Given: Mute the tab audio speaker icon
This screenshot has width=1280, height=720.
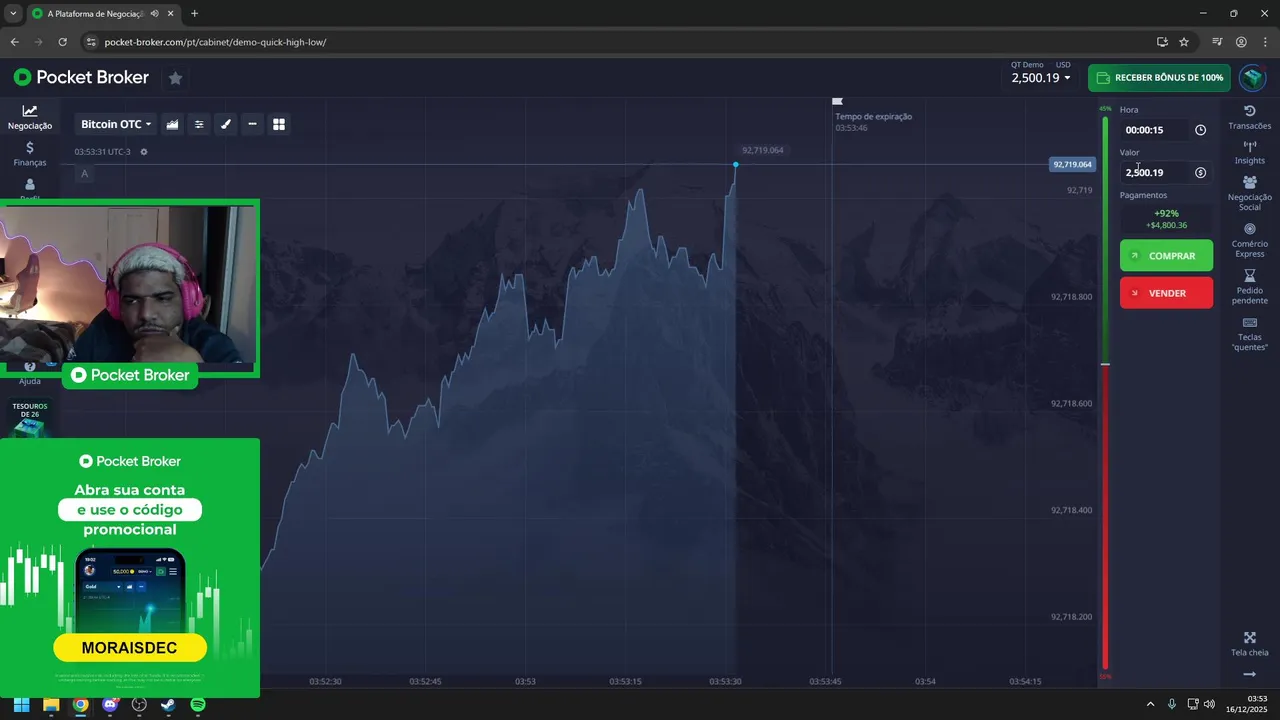Looking at the screenshot, I should (154, 14).
